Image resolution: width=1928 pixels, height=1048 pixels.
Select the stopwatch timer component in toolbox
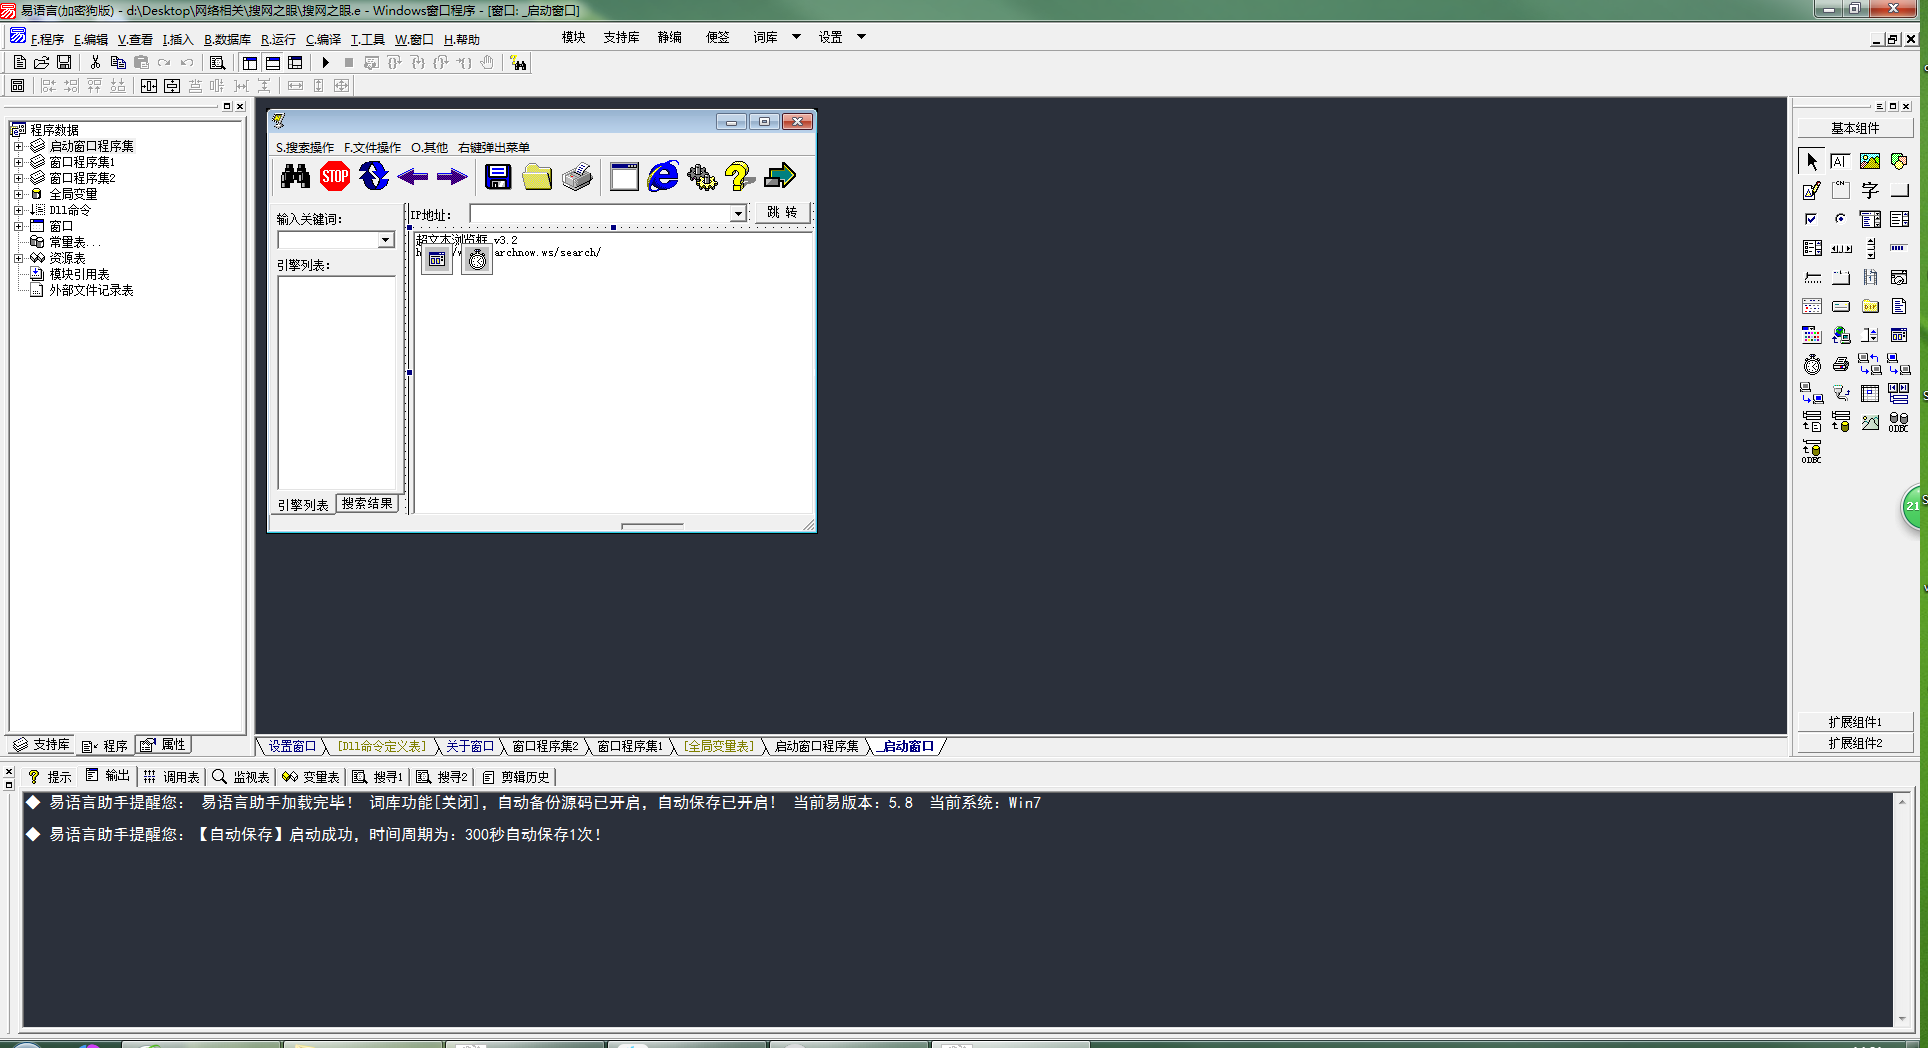coord(1812,365)
